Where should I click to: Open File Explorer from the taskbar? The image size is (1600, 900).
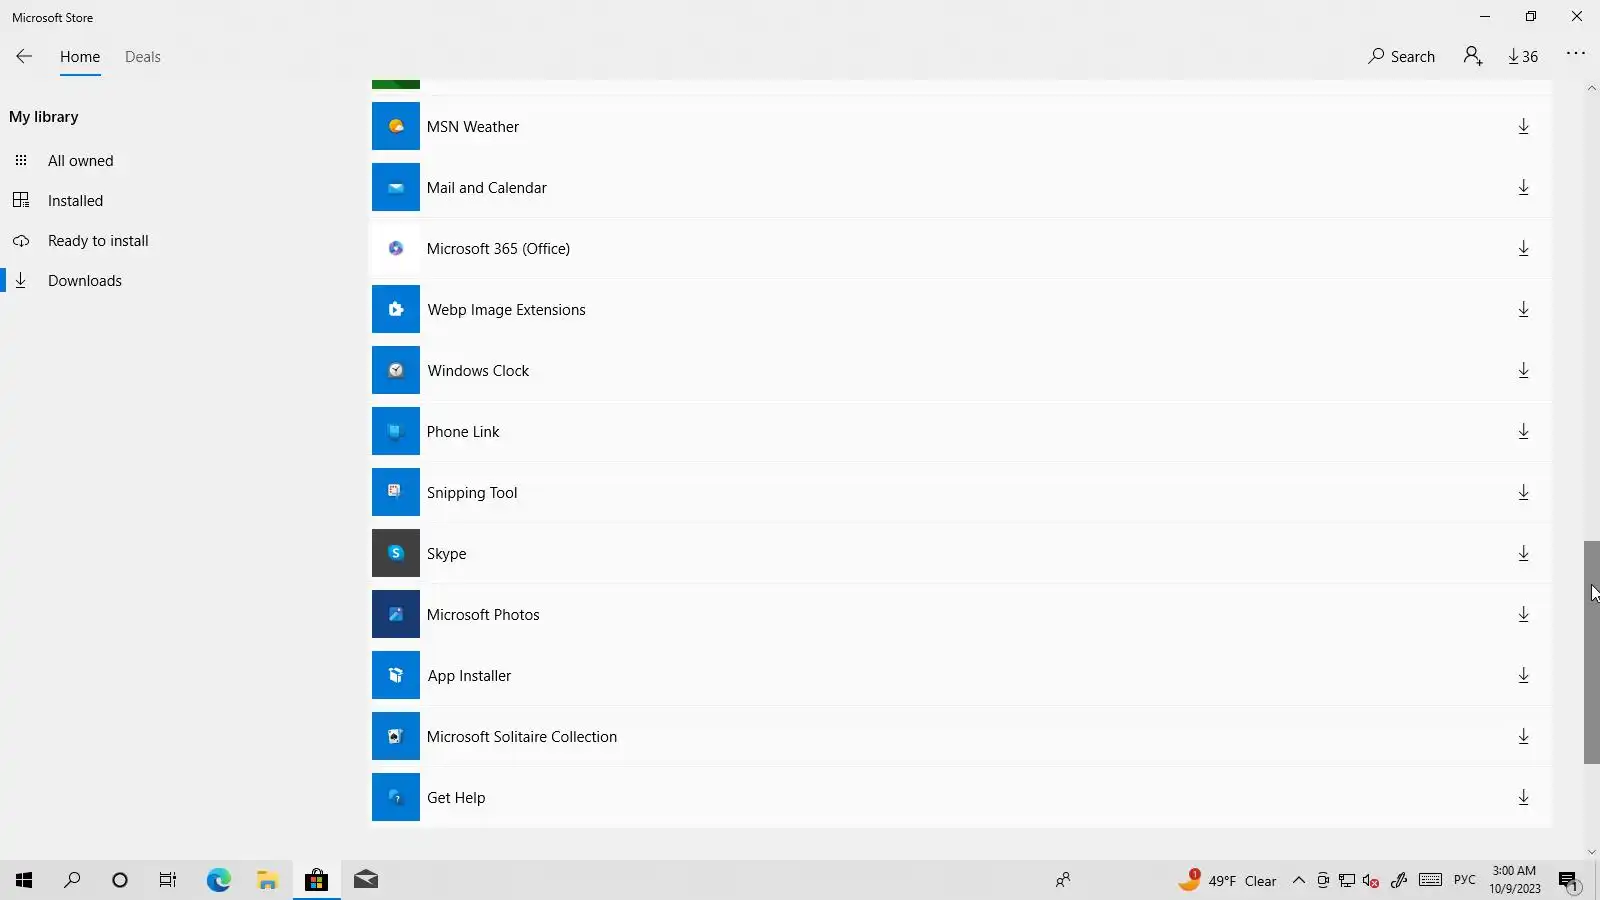tap(267, 880)
